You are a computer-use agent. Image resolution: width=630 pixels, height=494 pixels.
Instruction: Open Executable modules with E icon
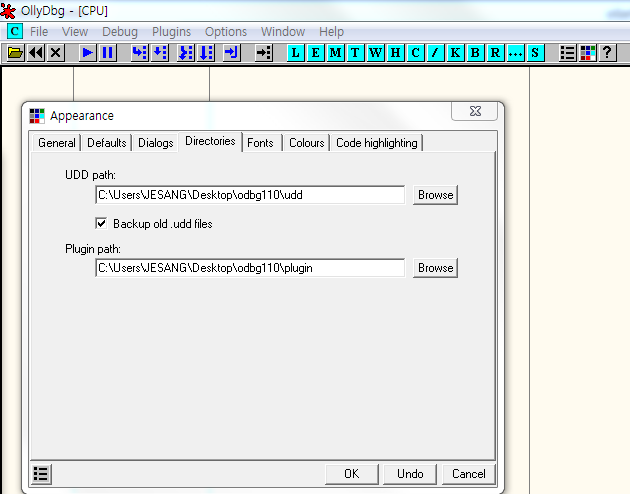coord(315,53)
